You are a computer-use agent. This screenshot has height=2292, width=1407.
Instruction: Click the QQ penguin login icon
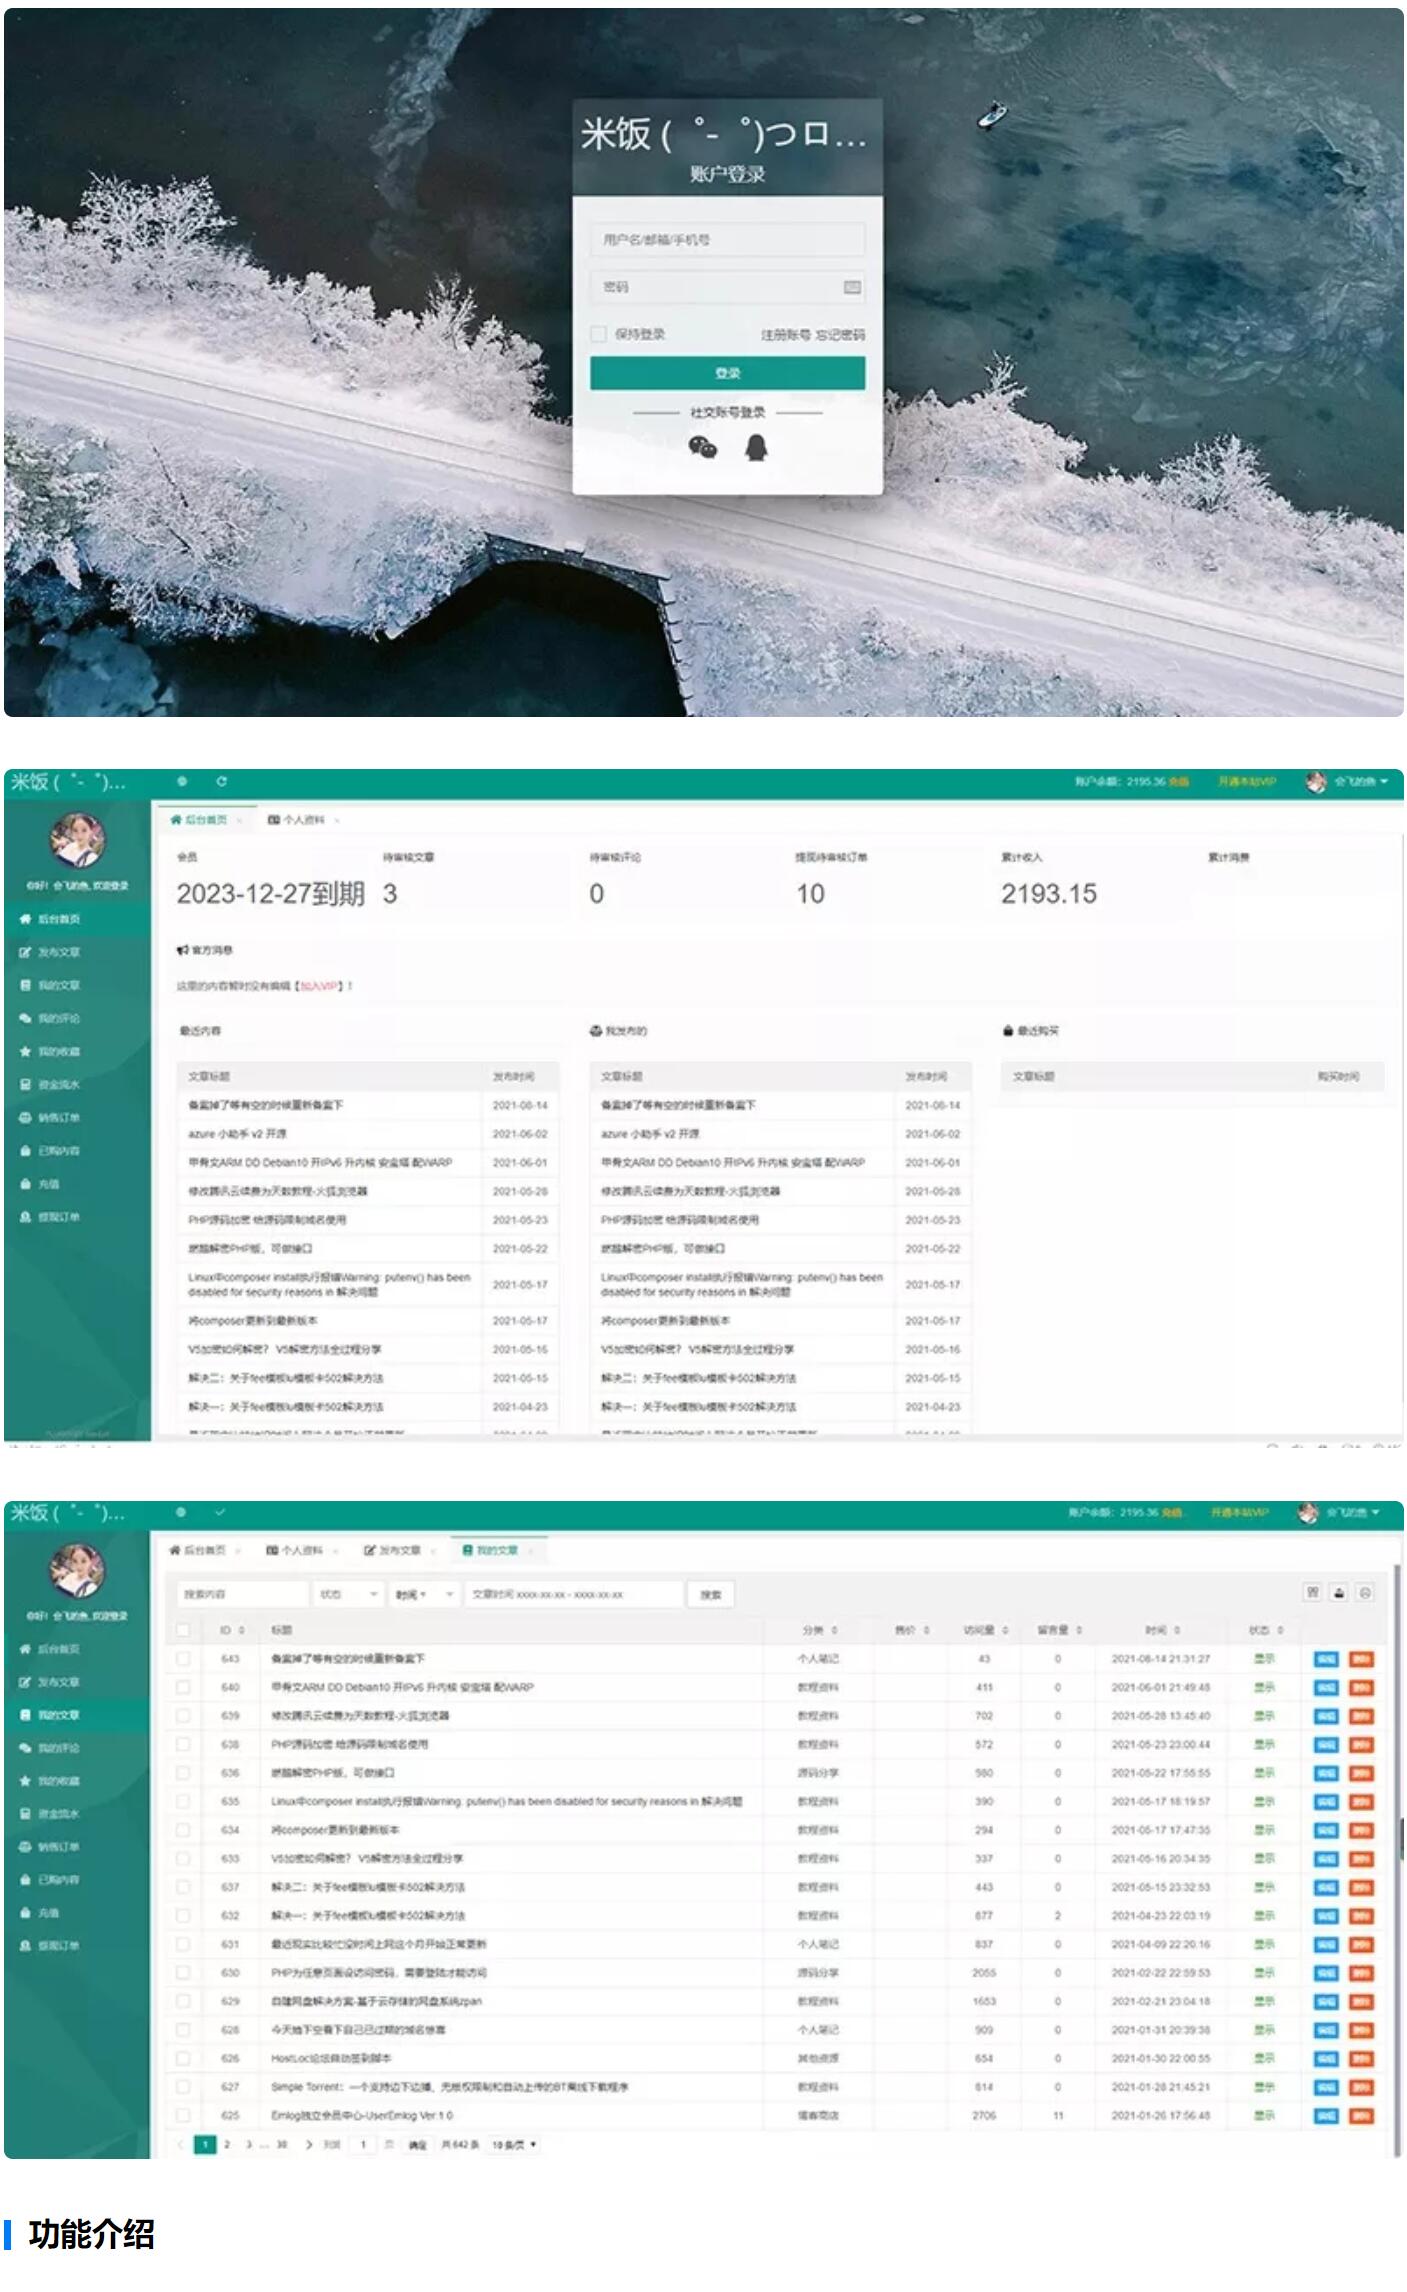click(x=756, y=447)
